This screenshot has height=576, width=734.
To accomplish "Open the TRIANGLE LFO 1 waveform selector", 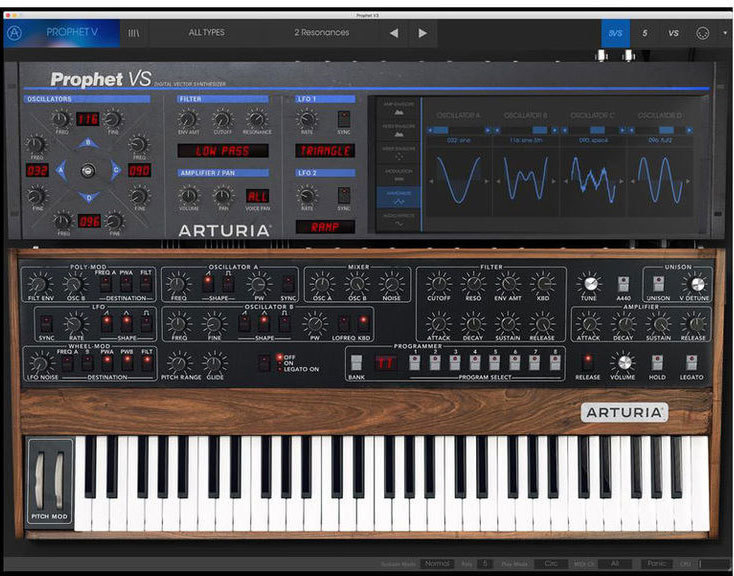I will point(325,151).
